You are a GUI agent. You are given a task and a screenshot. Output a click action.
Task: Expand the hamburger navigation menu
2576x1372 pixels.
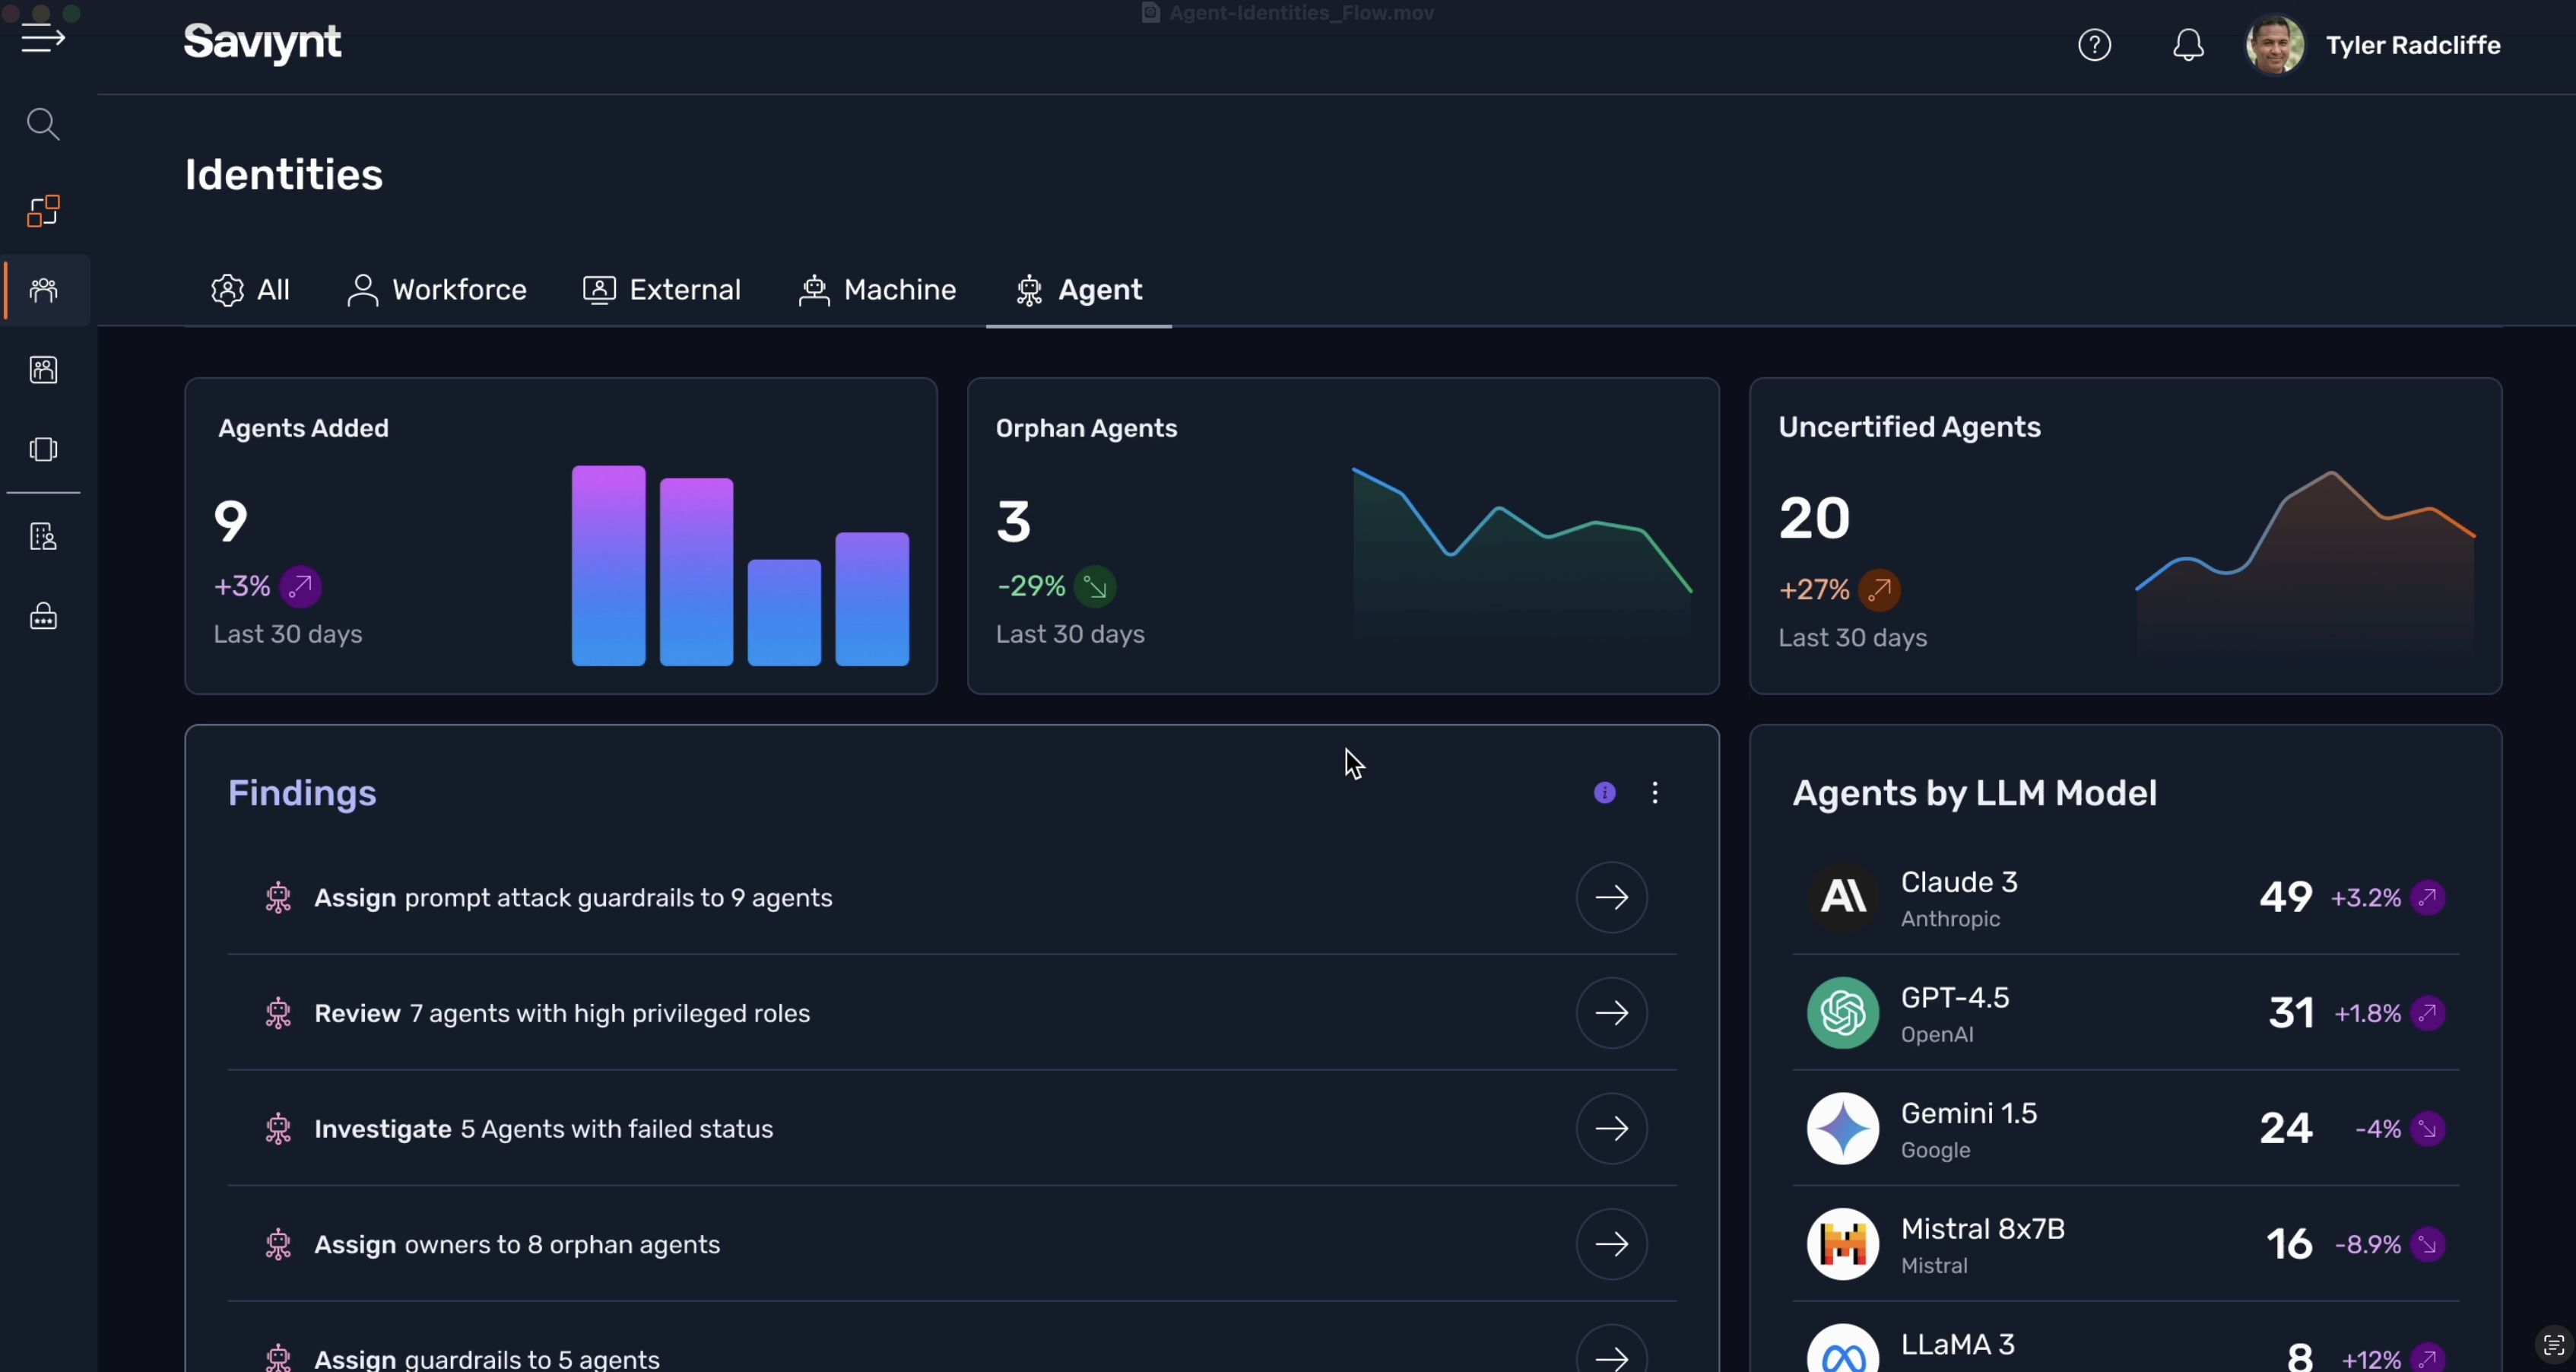(x=43, y=39)
